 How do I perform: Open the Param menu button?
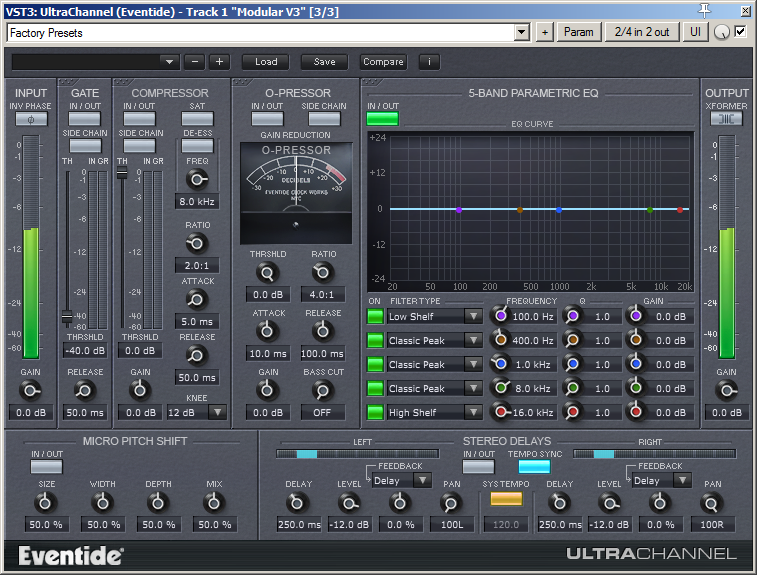point(578,32)
